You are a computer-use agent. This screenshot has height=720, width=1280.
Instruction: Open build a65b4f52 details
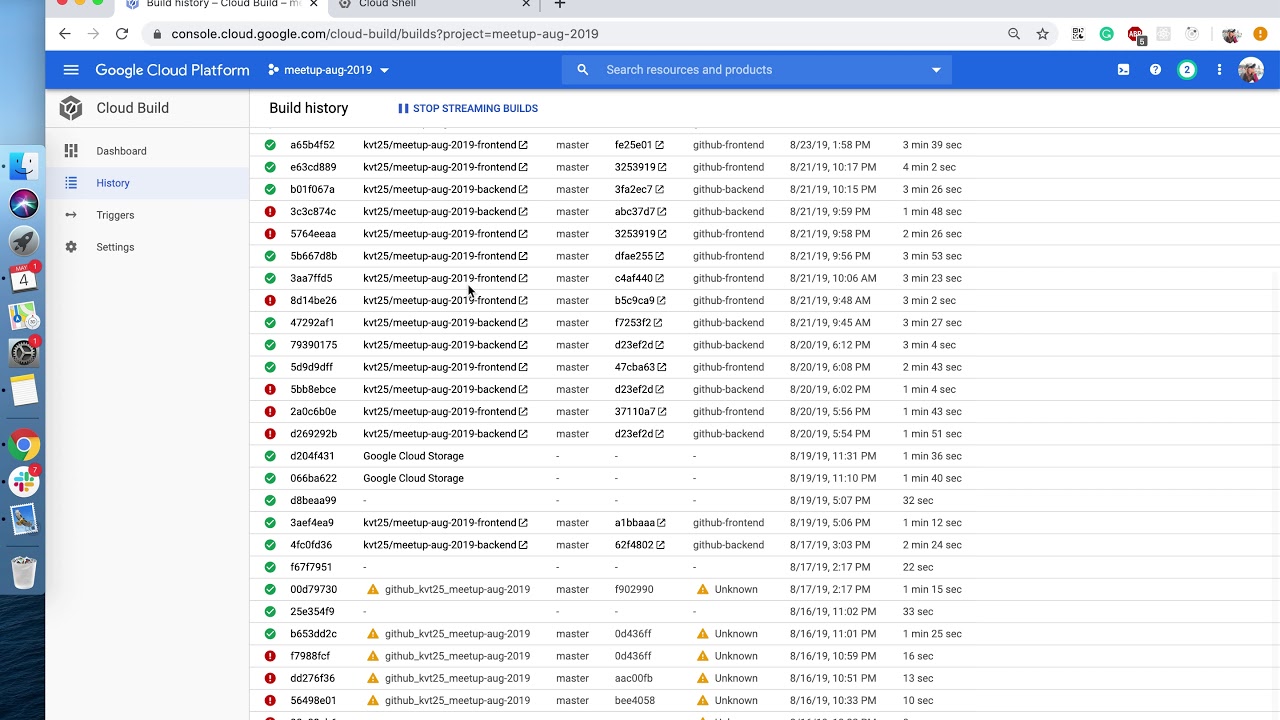312,145
